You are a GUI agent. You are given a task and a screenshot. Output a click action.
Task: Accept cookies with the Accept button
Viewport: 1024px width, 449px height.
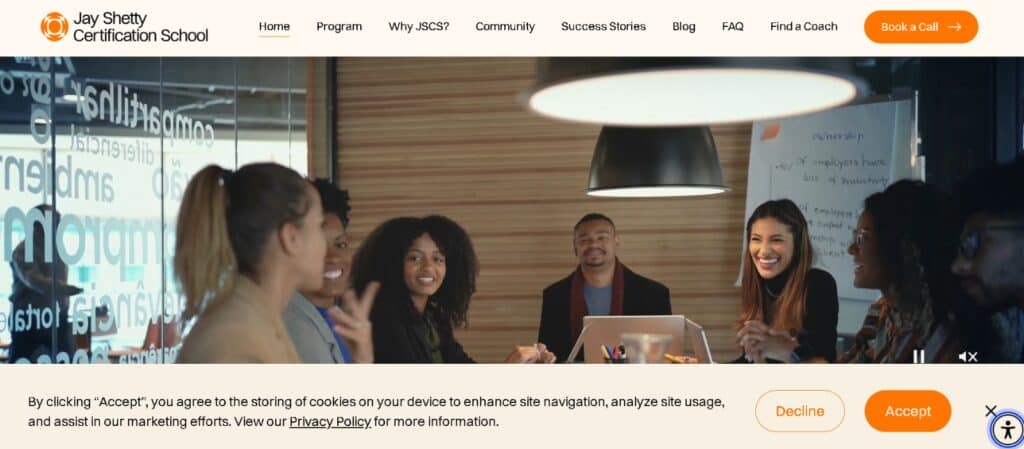[908, 411]
